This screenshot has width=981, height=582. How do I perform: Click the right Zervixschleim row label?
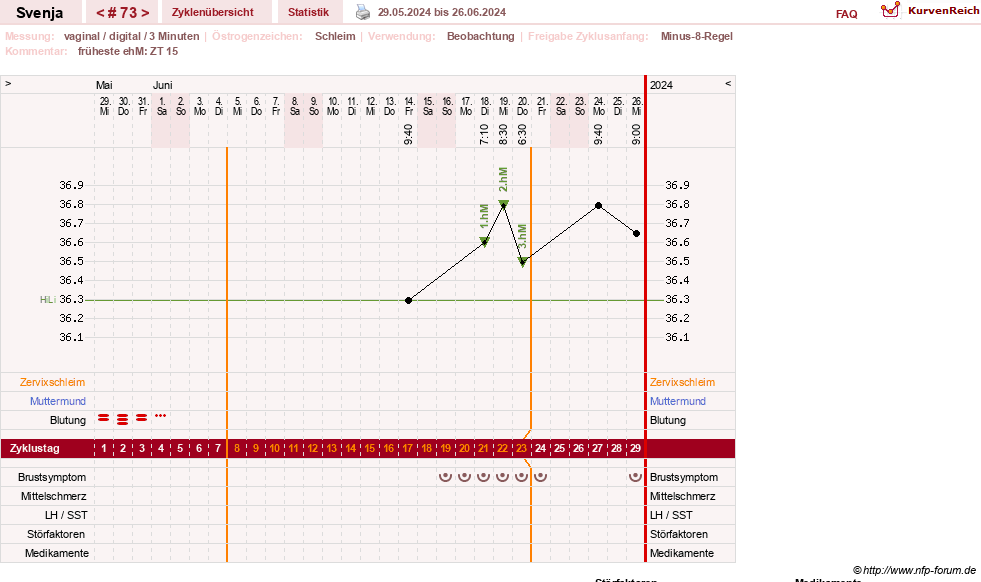tap(682, 382)
